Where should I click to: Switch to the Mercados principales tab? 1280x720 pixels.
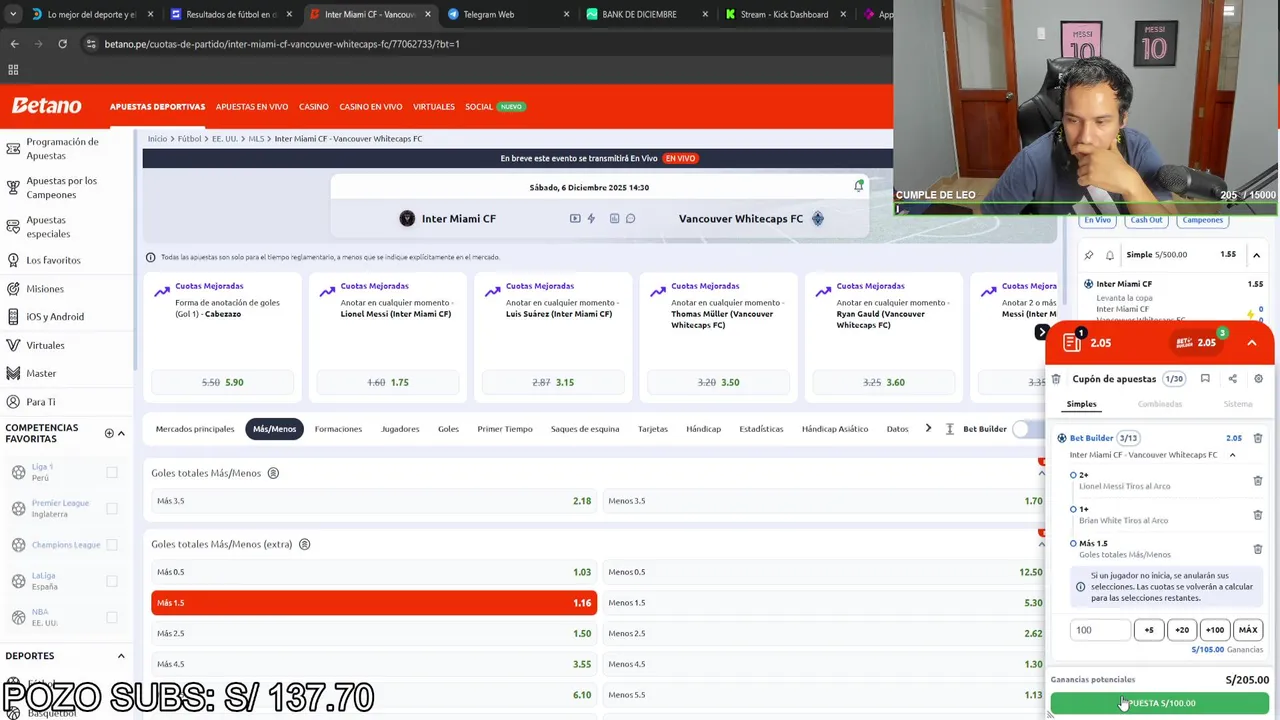[x=195, y=429]
